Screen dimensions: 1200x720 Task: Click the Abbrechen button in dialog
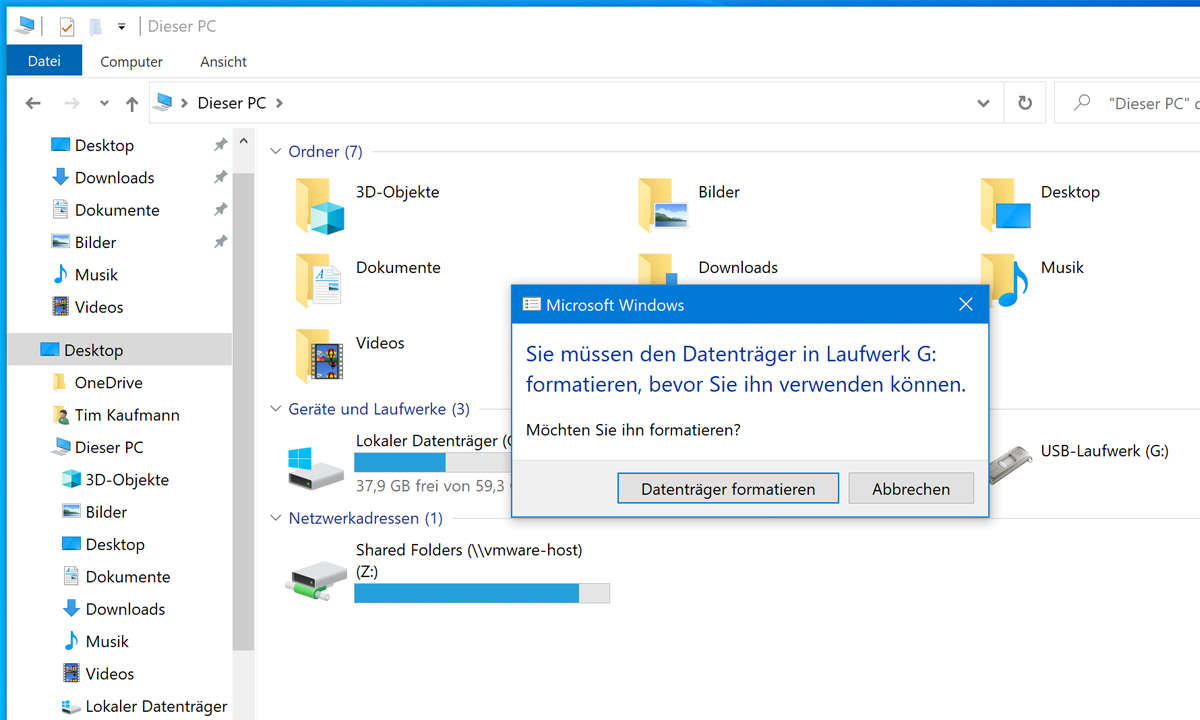pyautogui.click(x=911, y=489)
